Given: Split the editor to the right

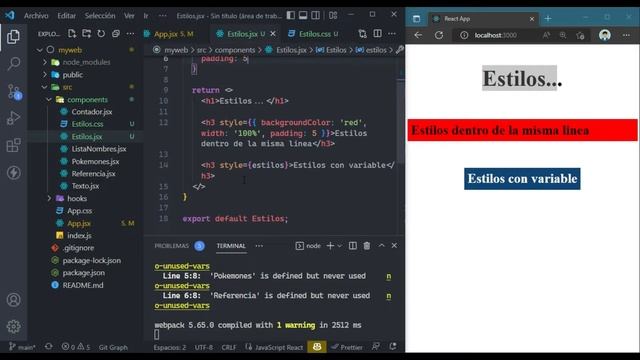Looking at the screenshot, I should pos(378,34).
